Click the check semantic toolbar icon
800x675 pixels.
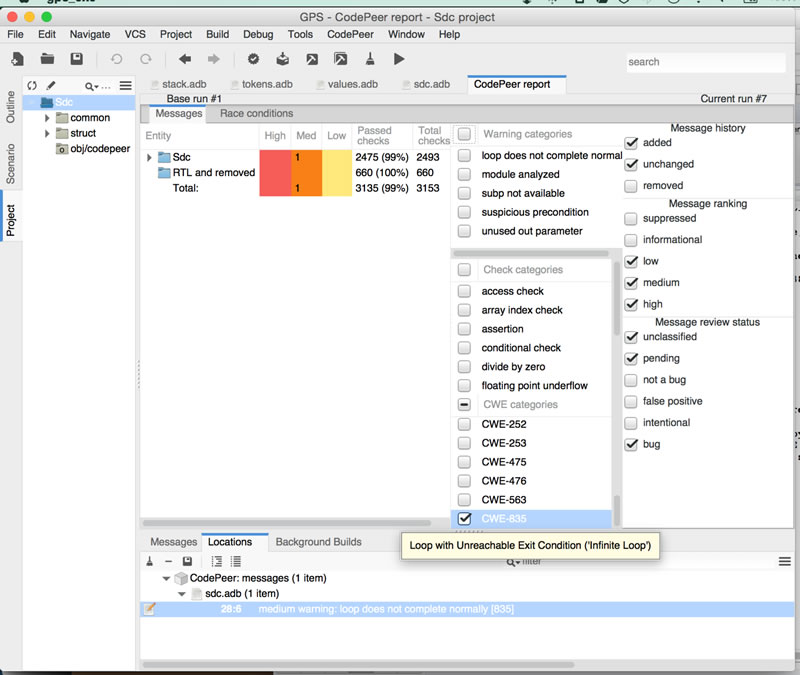point(253,59)
